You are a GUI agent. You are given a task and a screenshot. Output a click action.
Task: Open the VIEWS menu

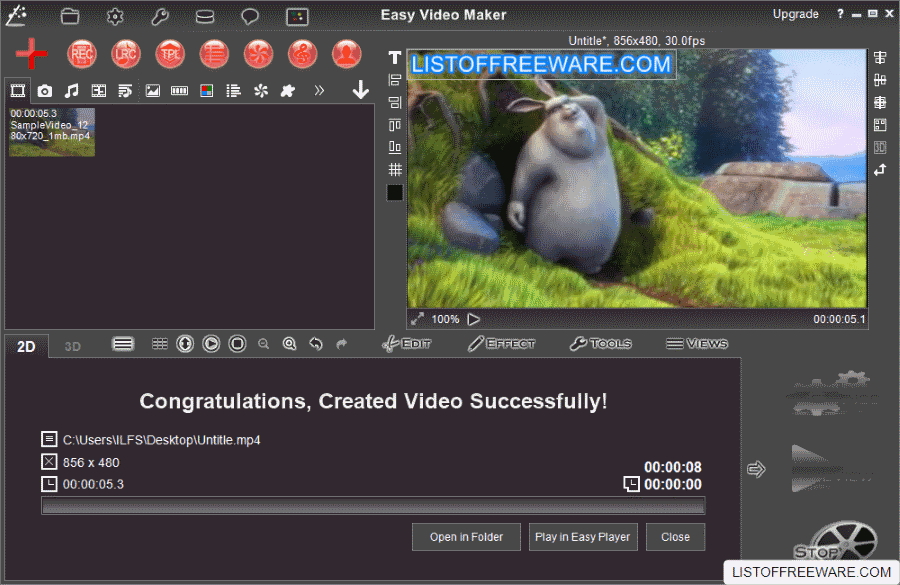point(697,344)
